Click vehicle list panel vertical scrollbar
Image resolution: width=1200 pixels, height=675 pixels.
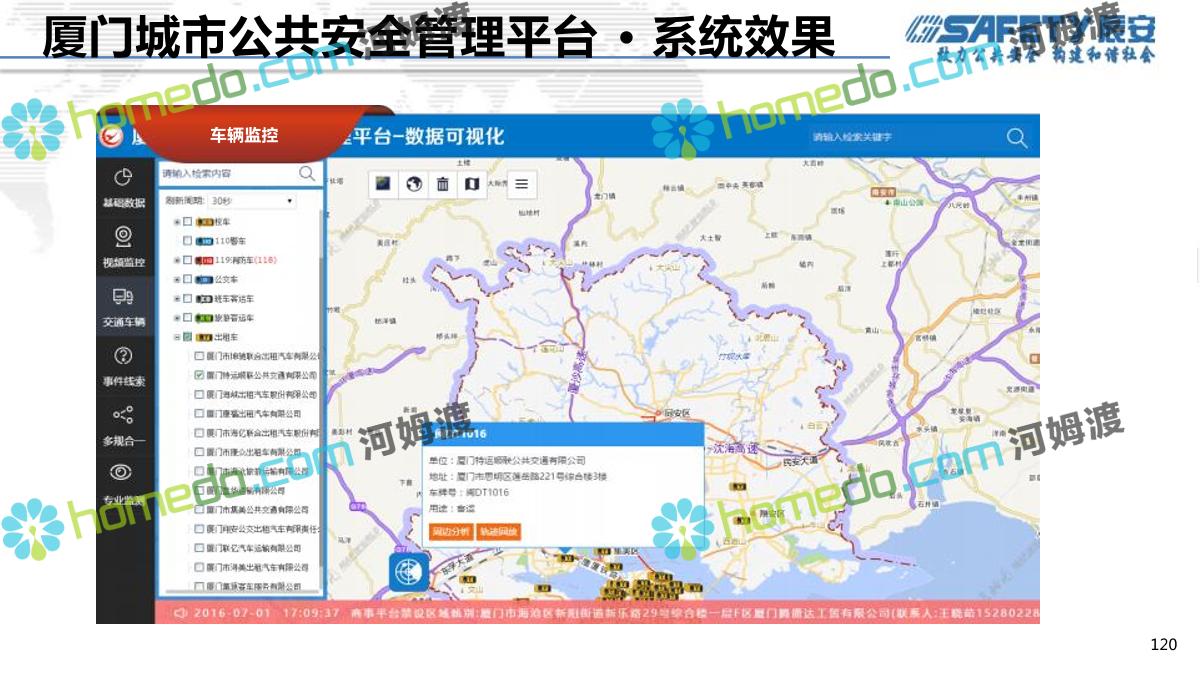tap(321, 300)
